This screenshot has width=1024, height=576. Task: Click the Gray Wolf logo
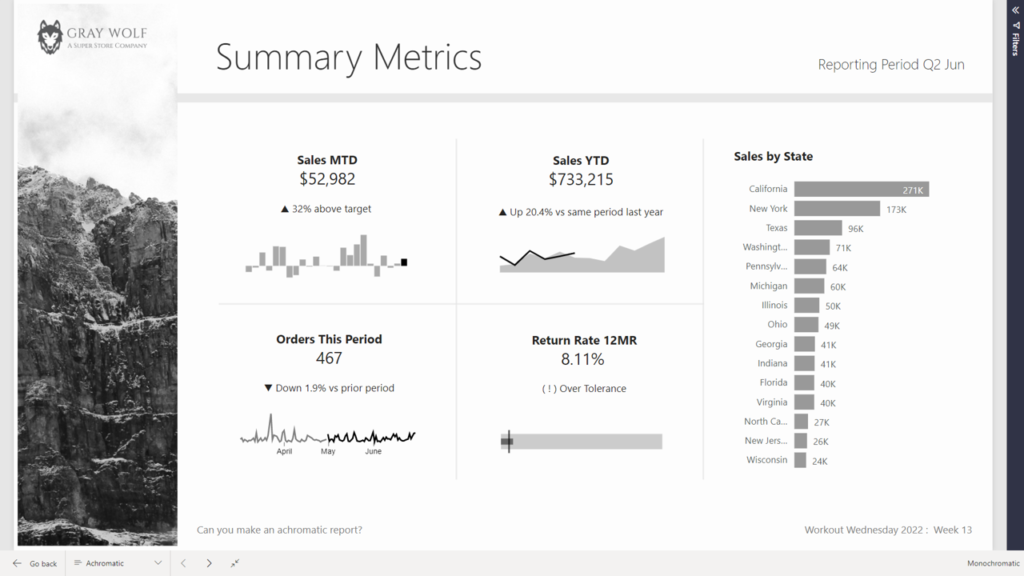click(x=51, y=37)
